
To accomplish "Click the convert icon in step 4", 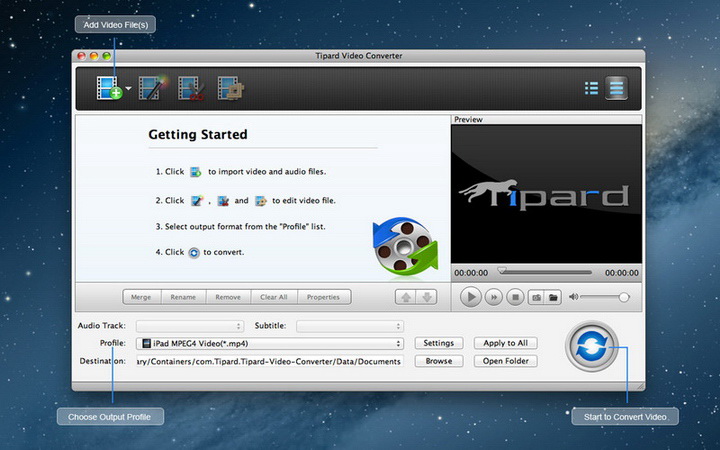I will coord(194,253).
